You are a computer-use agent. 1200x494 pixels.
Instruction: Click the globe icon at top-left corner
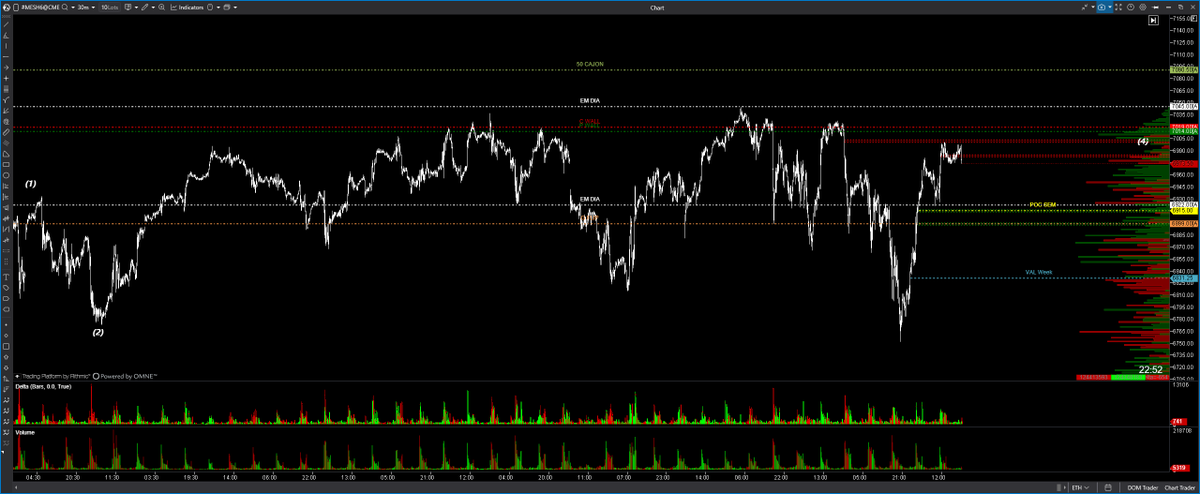(6, 7)
